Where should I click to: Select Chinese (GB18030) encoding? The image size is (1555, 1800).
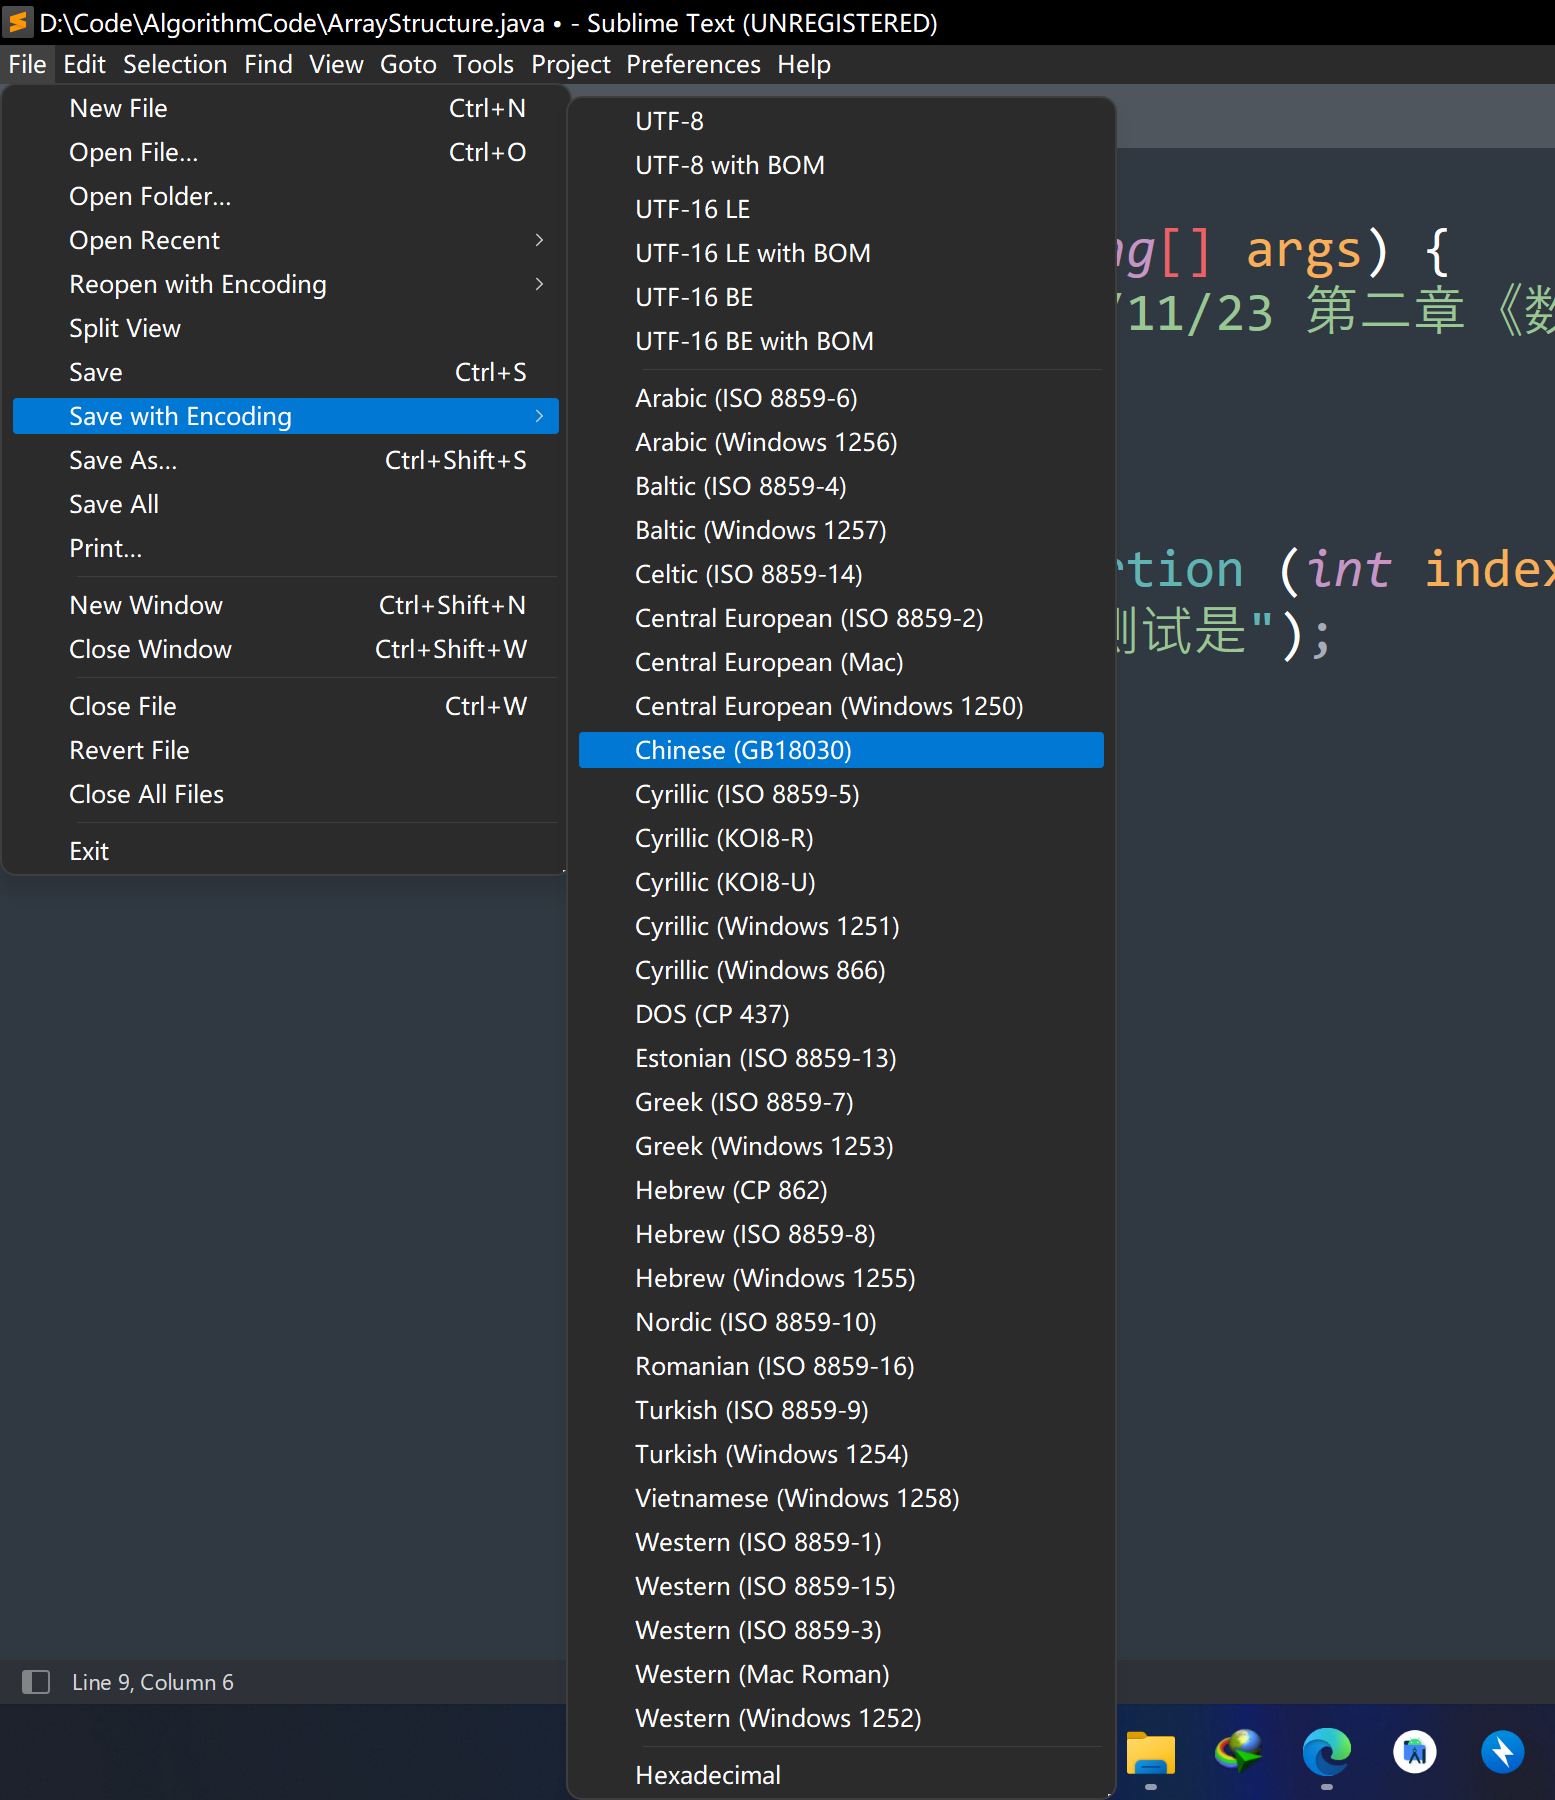[841, 750]
